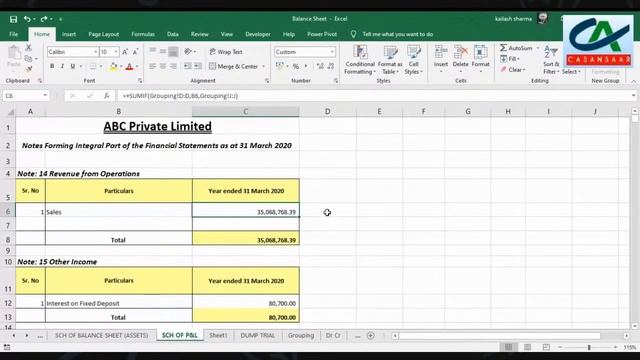Toggle Bold formatting
Image resolution: width=640 pixels, height=360 pixels.
[52, 66]
